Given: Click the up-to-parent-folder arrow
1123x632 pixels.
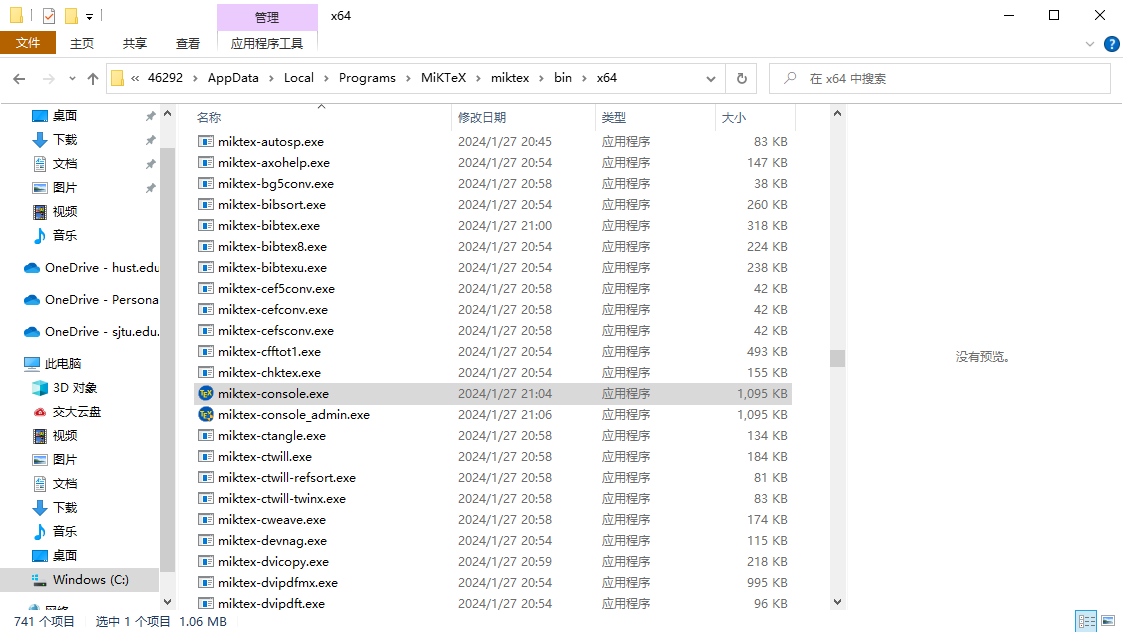Looking at the screenshot, I should 92,78.
